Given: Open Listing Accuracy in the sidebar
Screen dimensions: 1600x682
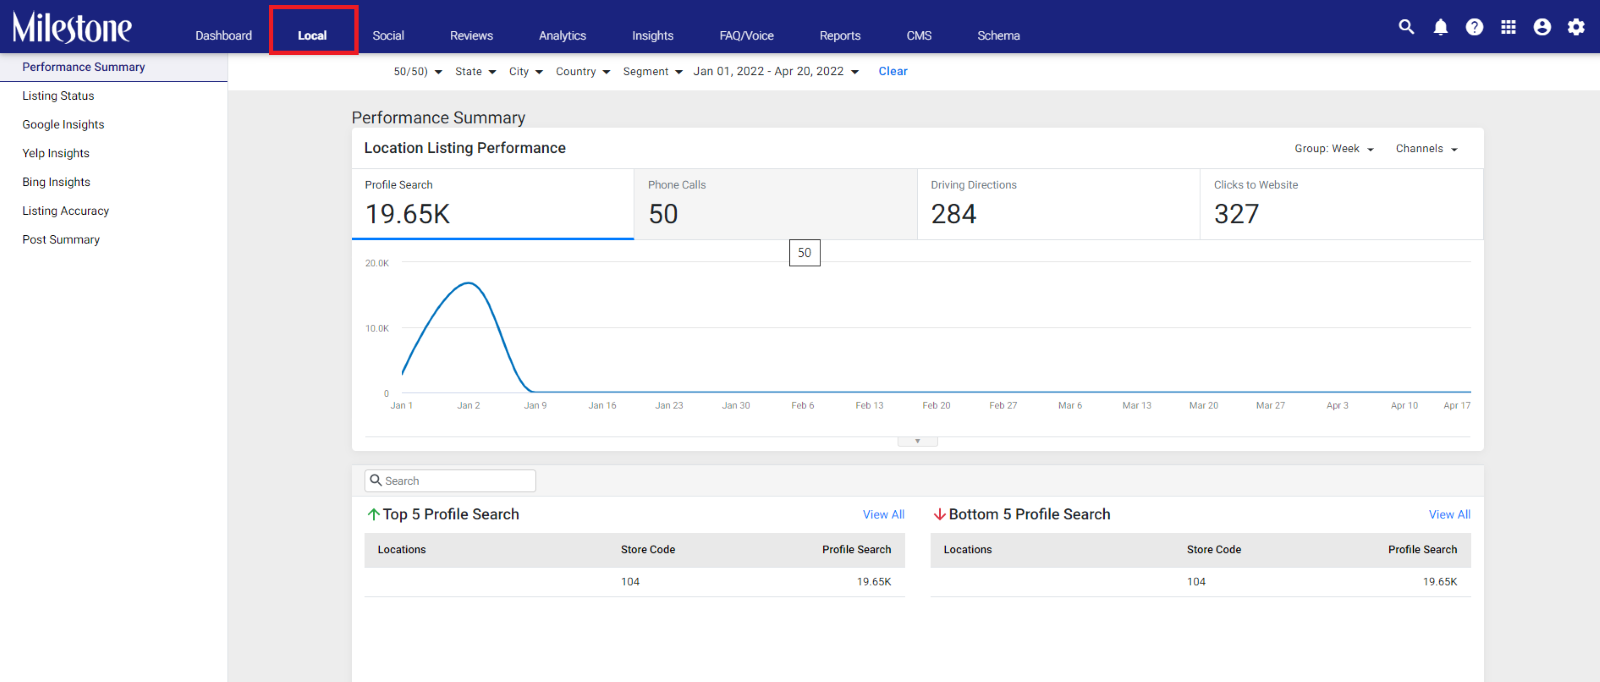Looking at the screenshot, I should 66,211.
